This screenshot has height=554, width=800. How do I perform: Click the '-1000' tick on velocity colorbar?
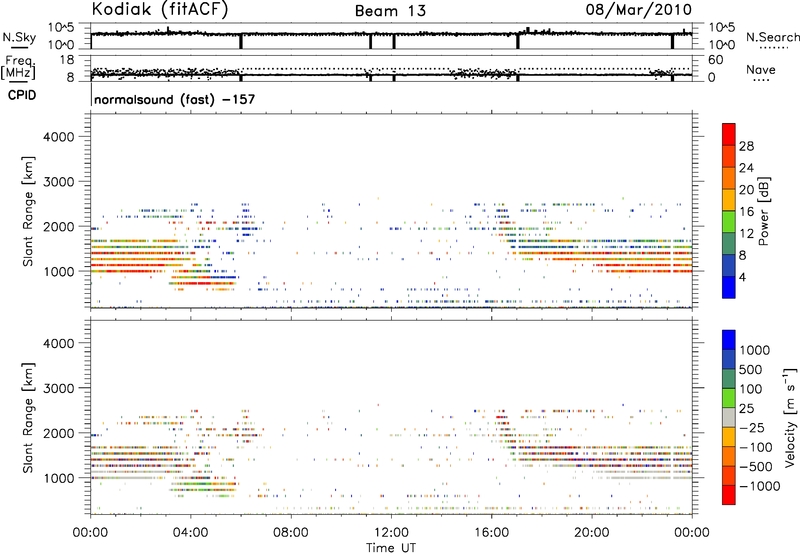click(760, 486)
